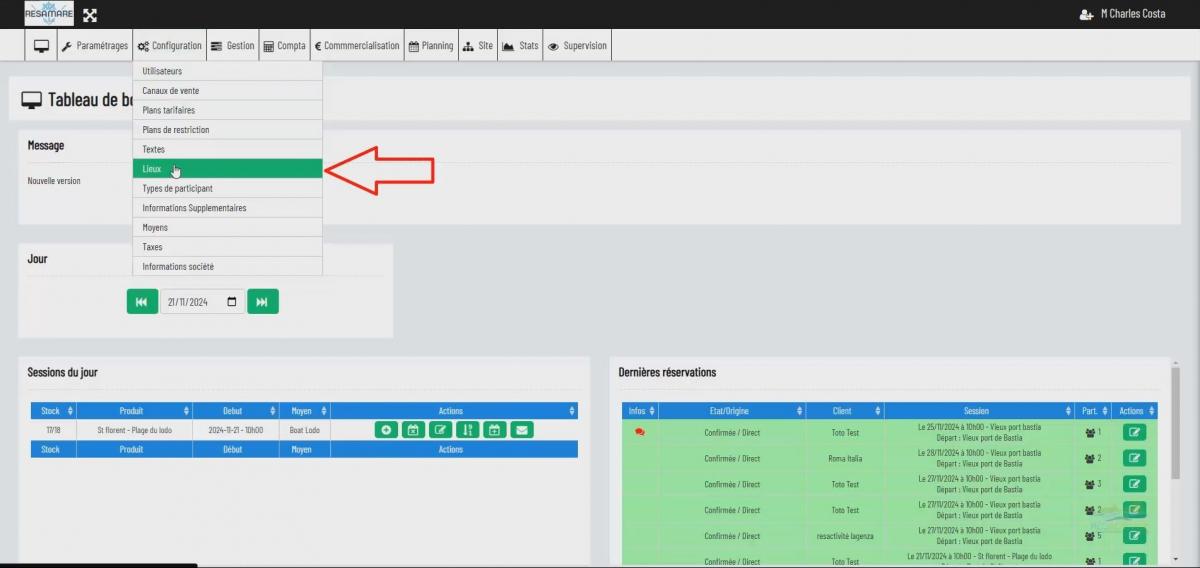Sort reservations by Etat/Origine column

731,411
